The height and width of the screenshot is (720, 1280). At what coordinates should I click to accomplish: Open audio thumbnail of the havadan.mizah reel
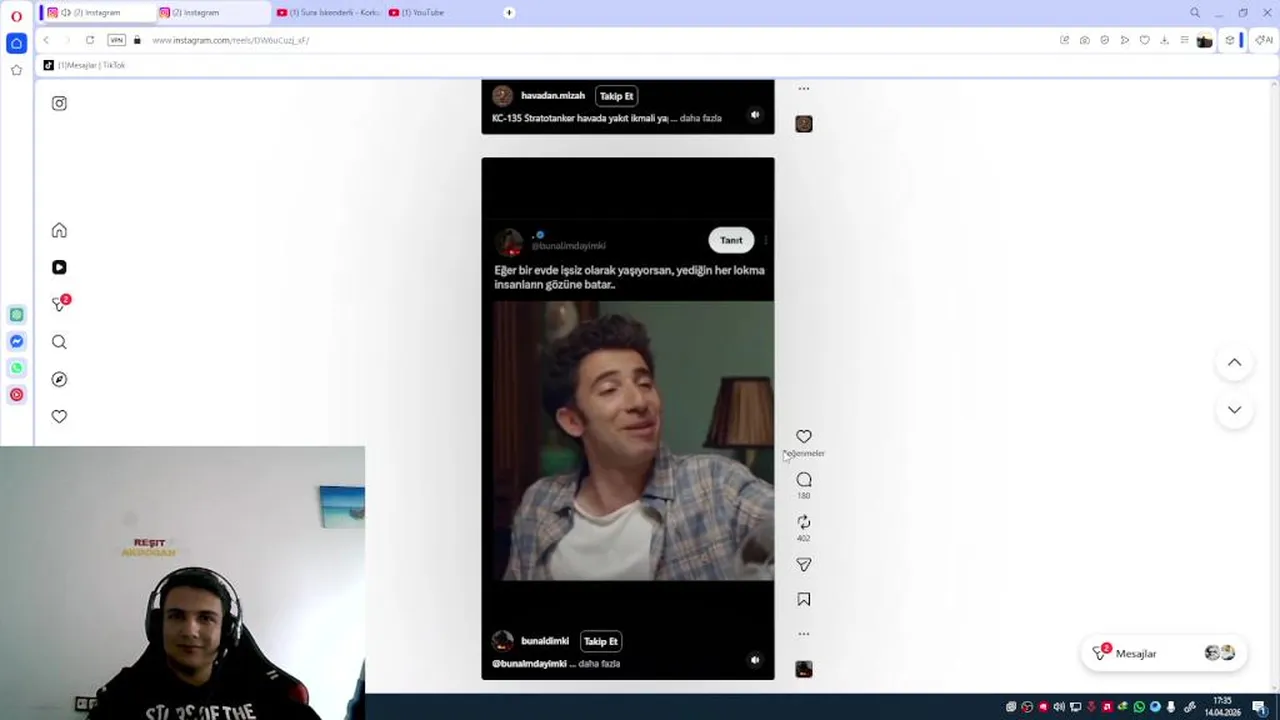804,124
